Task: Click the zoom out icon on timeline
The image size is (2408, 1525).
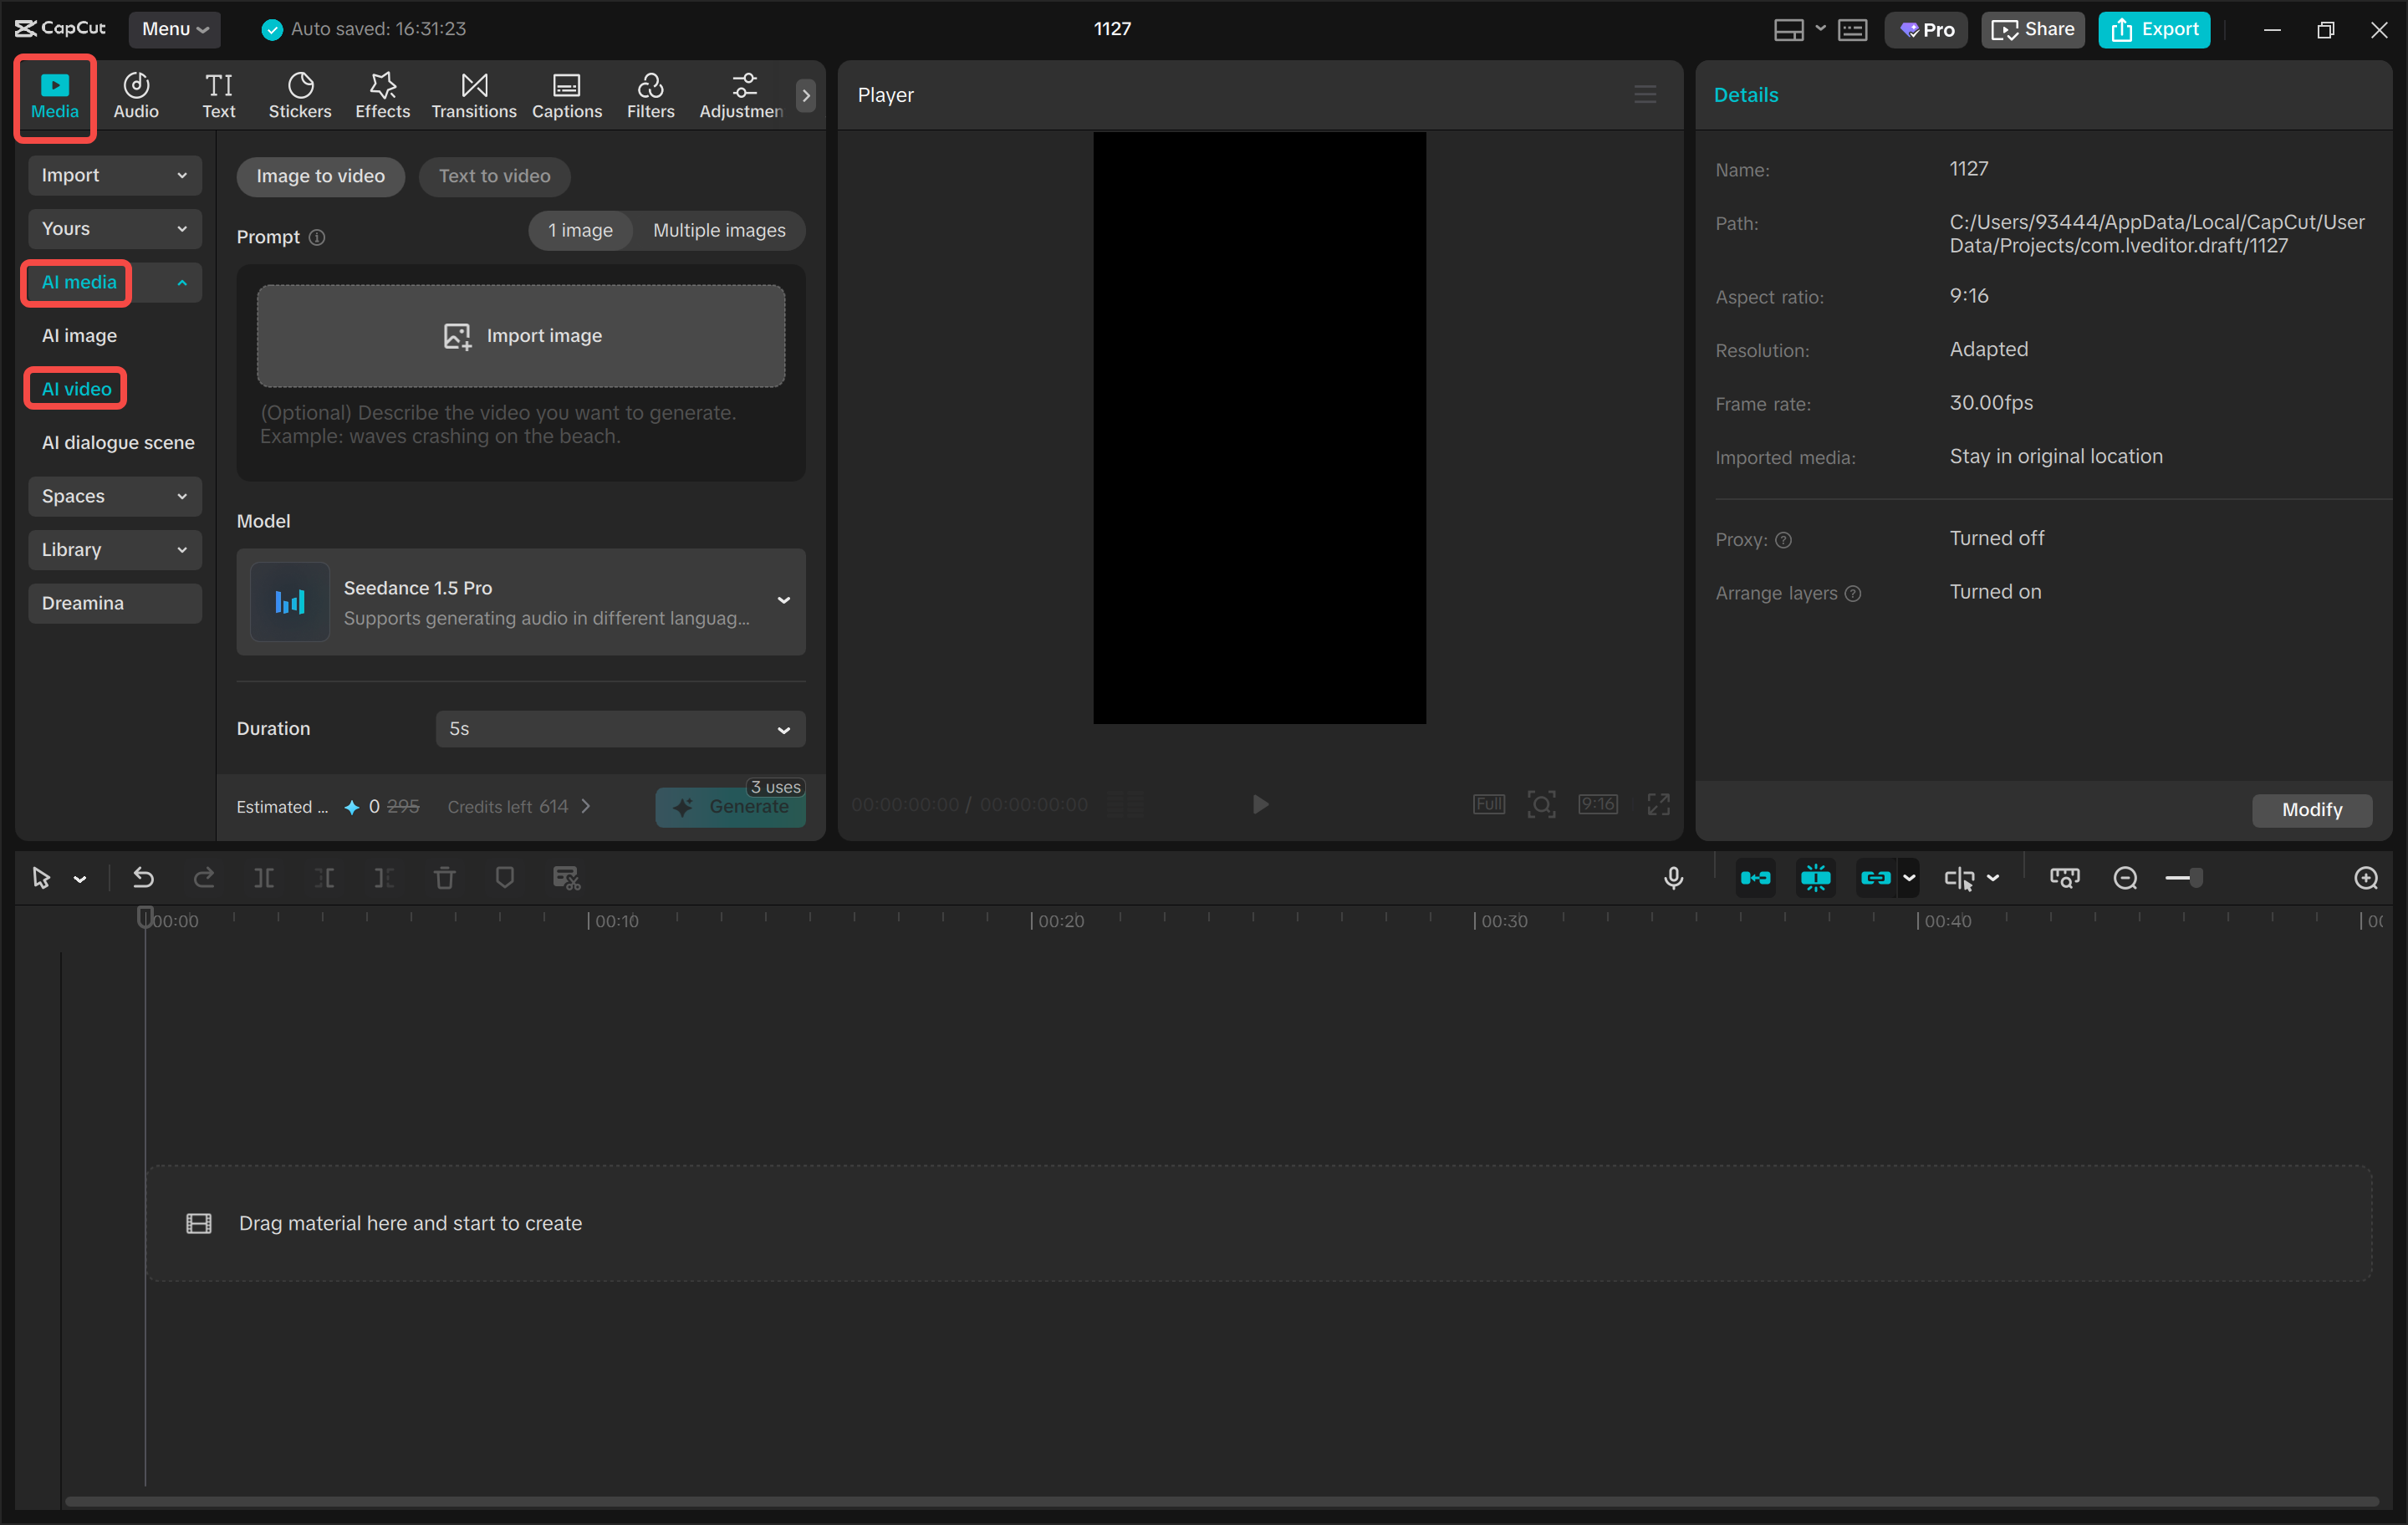Action: (x=2125, y=877)
